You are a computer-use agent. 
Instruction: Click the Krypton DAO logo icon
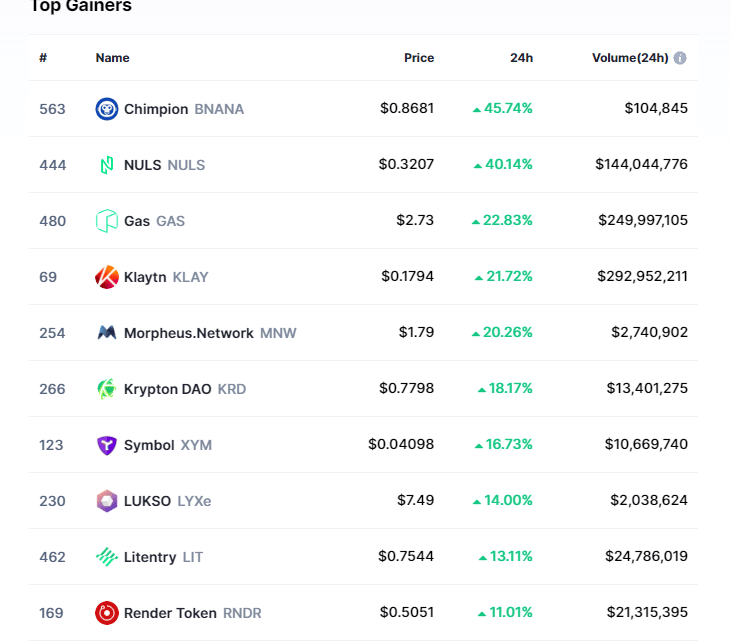pos(107,389)
